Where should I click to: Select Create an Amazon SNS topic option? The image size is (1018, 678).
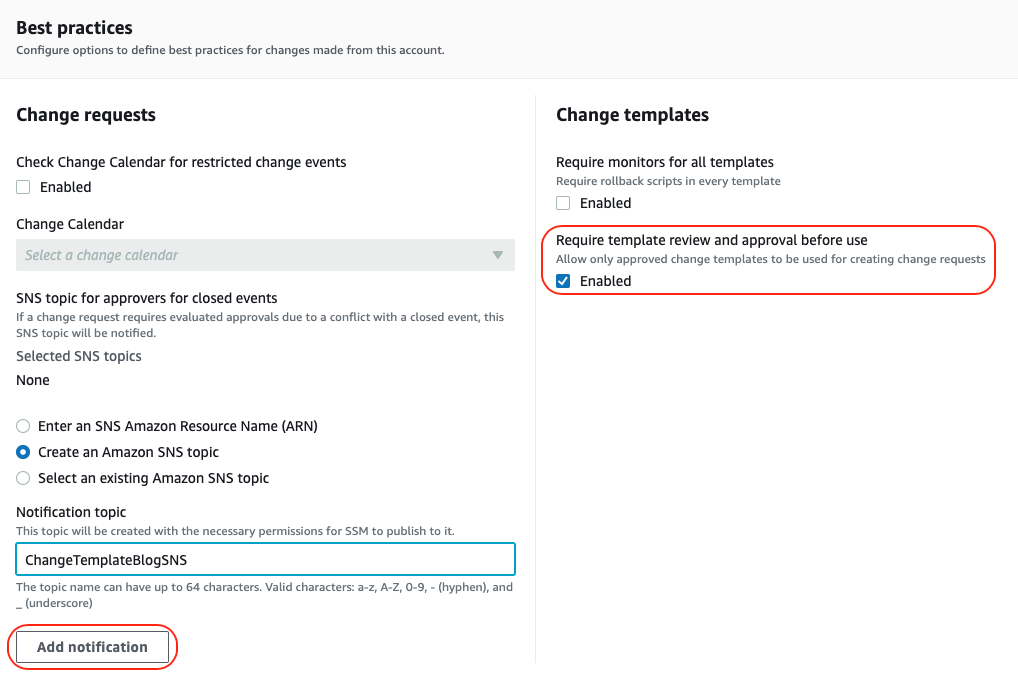22,451
